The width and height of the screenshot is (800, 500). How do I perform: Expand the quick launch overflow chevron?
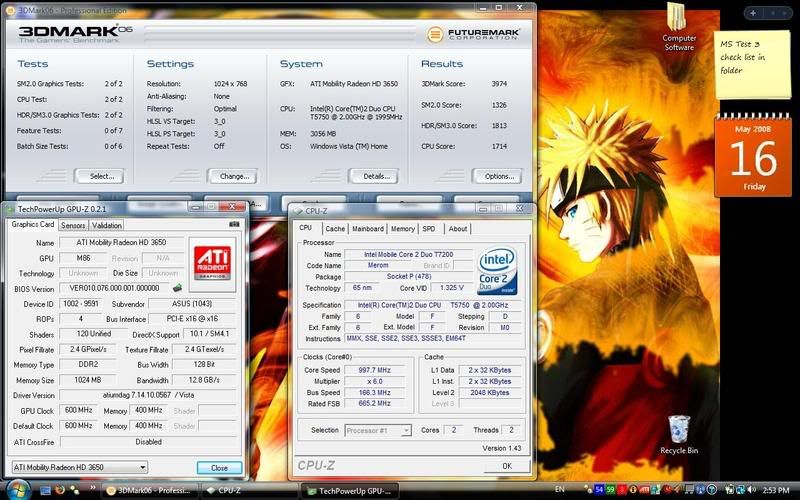(93, 487)
